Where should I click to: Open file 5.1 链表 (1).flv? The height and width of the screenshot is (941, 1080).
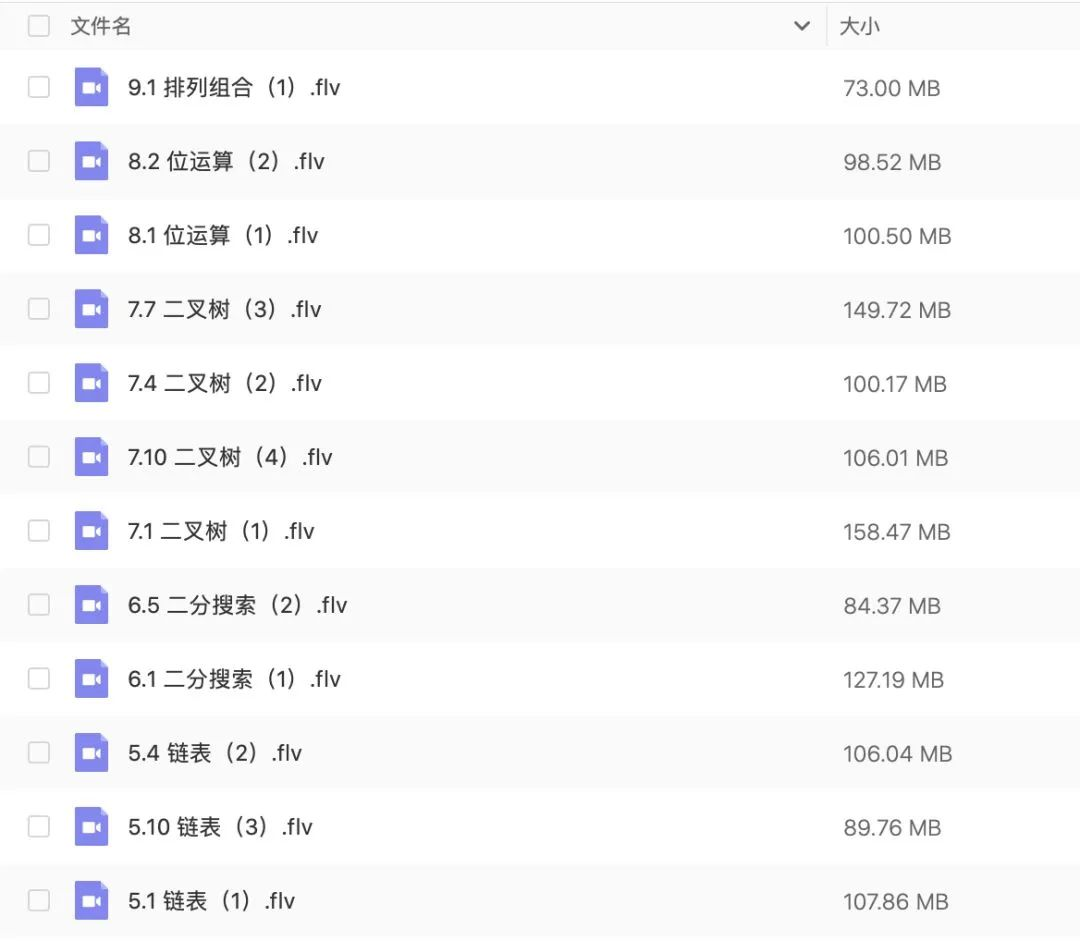211,901
